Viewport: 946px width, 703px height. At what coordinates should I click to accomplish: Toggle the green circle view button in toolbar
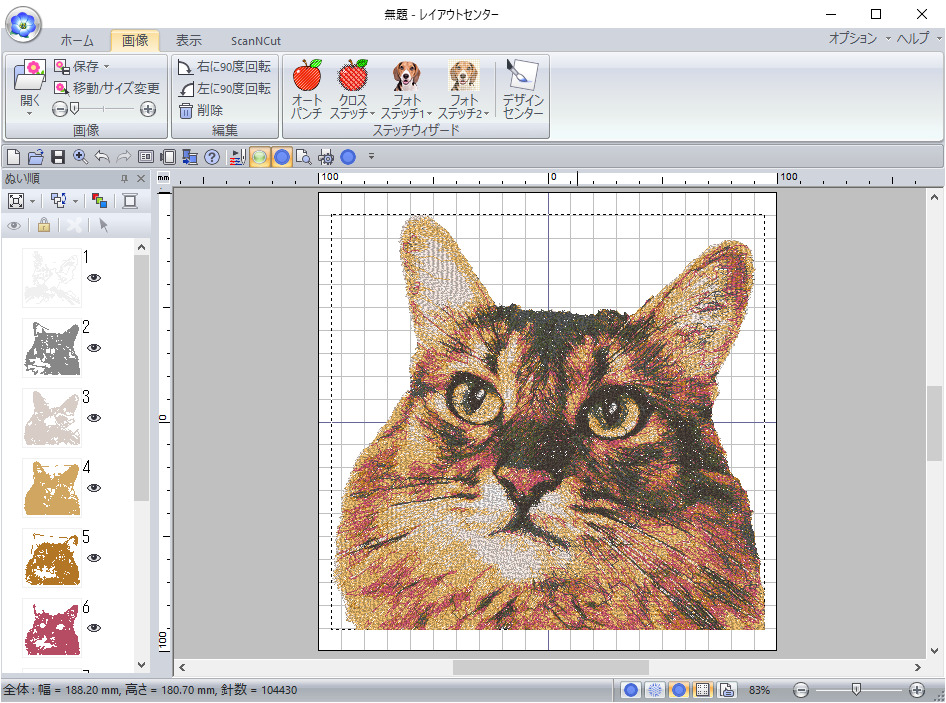coord(259,157)
